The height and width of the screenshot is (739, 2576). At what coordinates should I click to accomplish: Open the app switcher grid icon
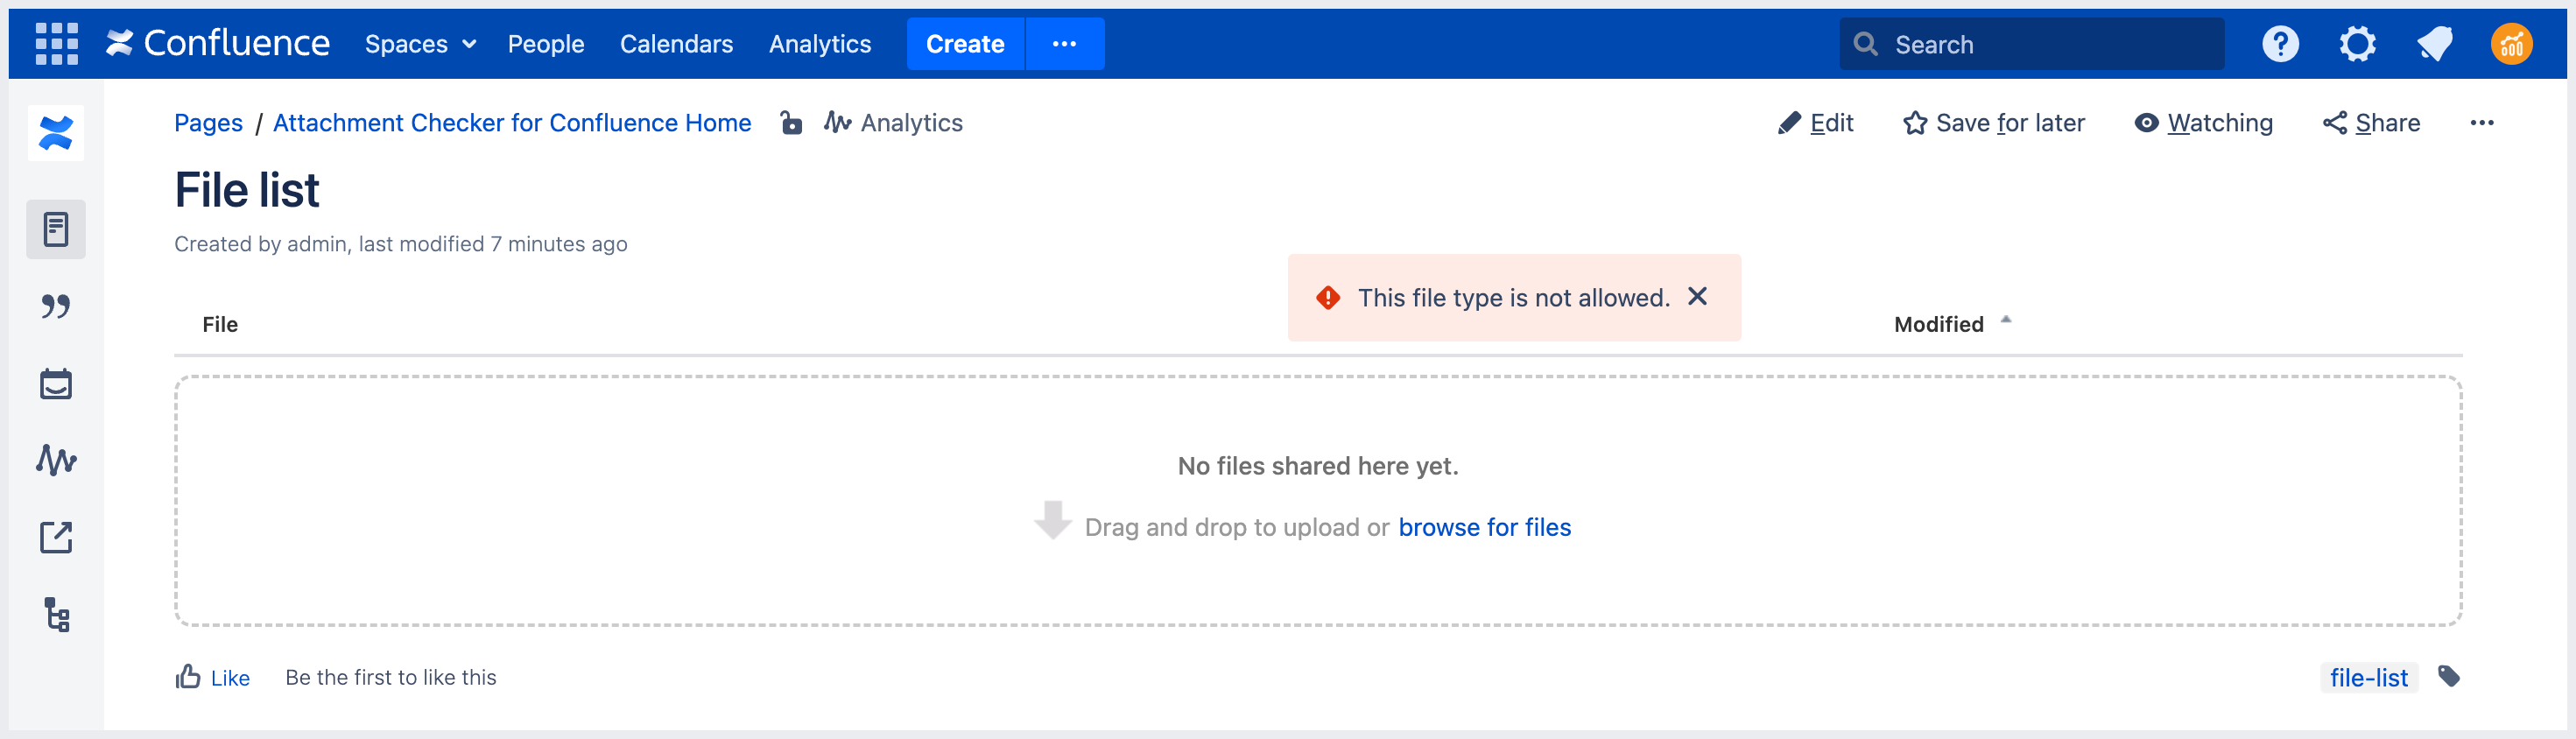point(56,44)
